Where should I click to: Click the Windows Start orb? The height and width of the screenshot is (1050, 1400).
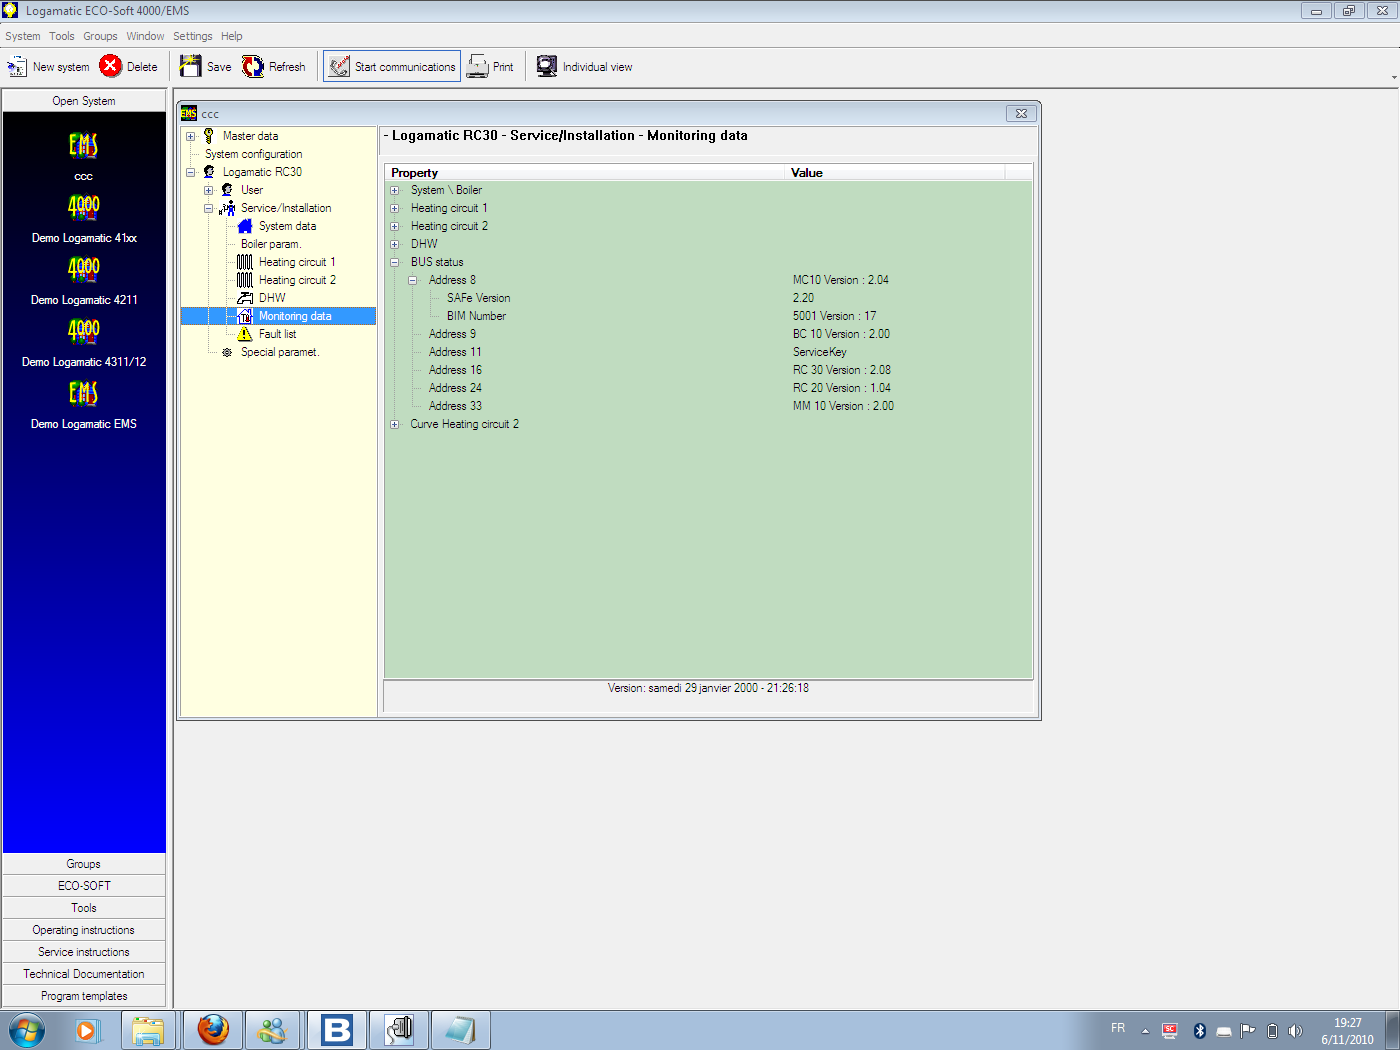point(27,1029)
